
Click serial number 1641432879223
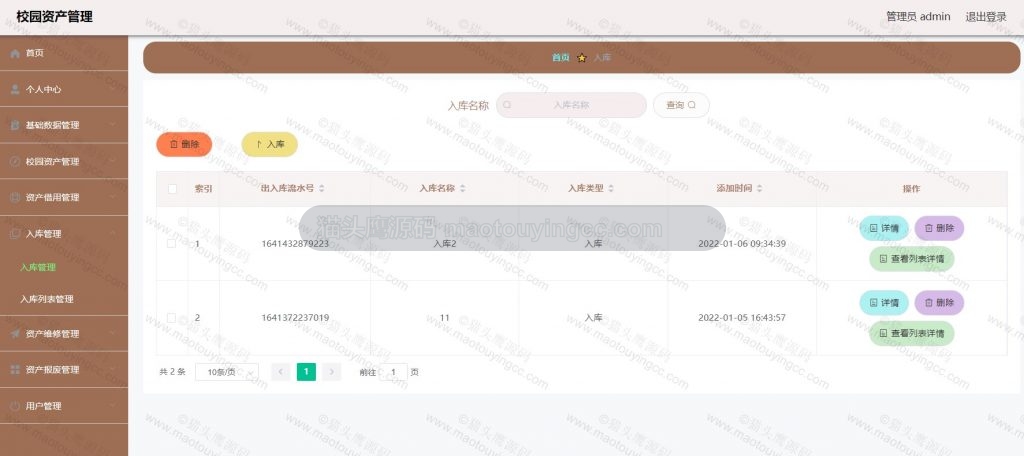[295, 244]
